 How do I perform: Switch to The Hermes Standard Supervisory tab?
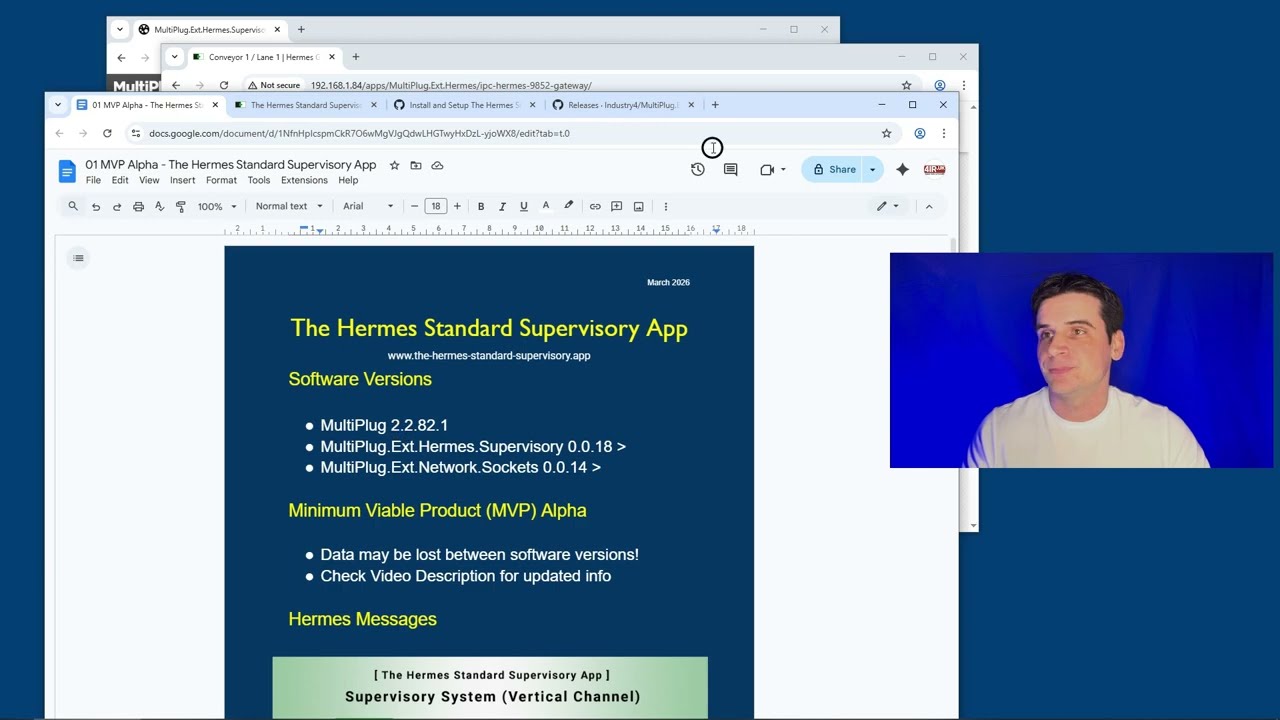coord(305,105)
